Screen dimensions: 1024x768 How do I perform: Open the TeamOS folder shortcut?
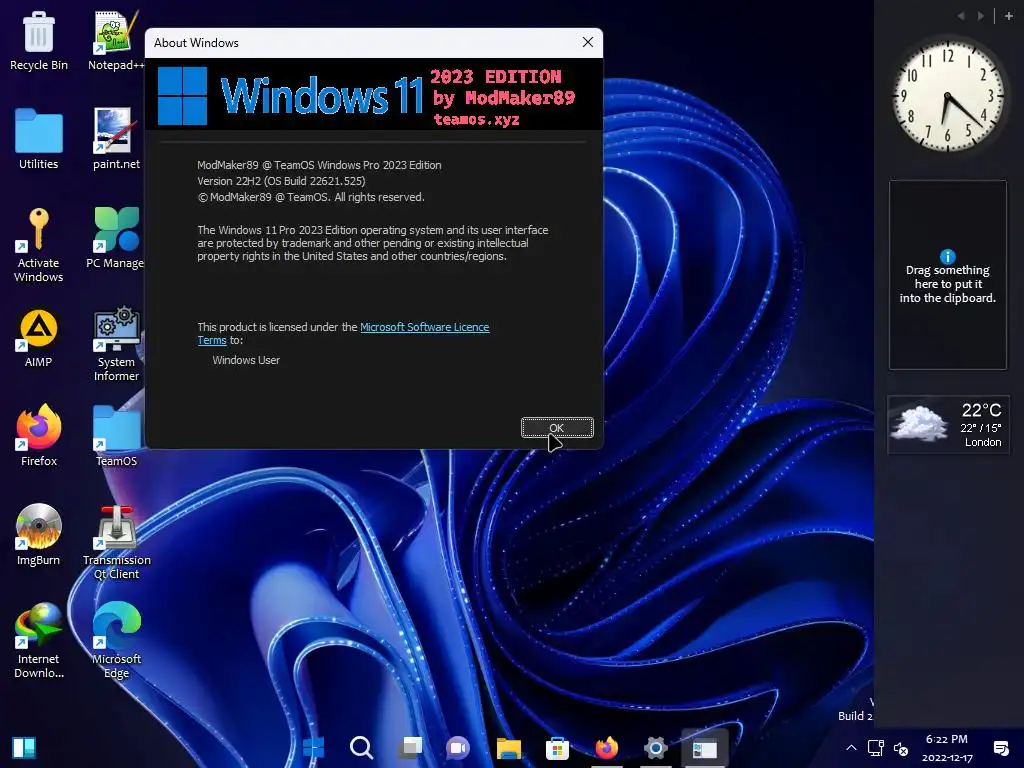(116, 435)
